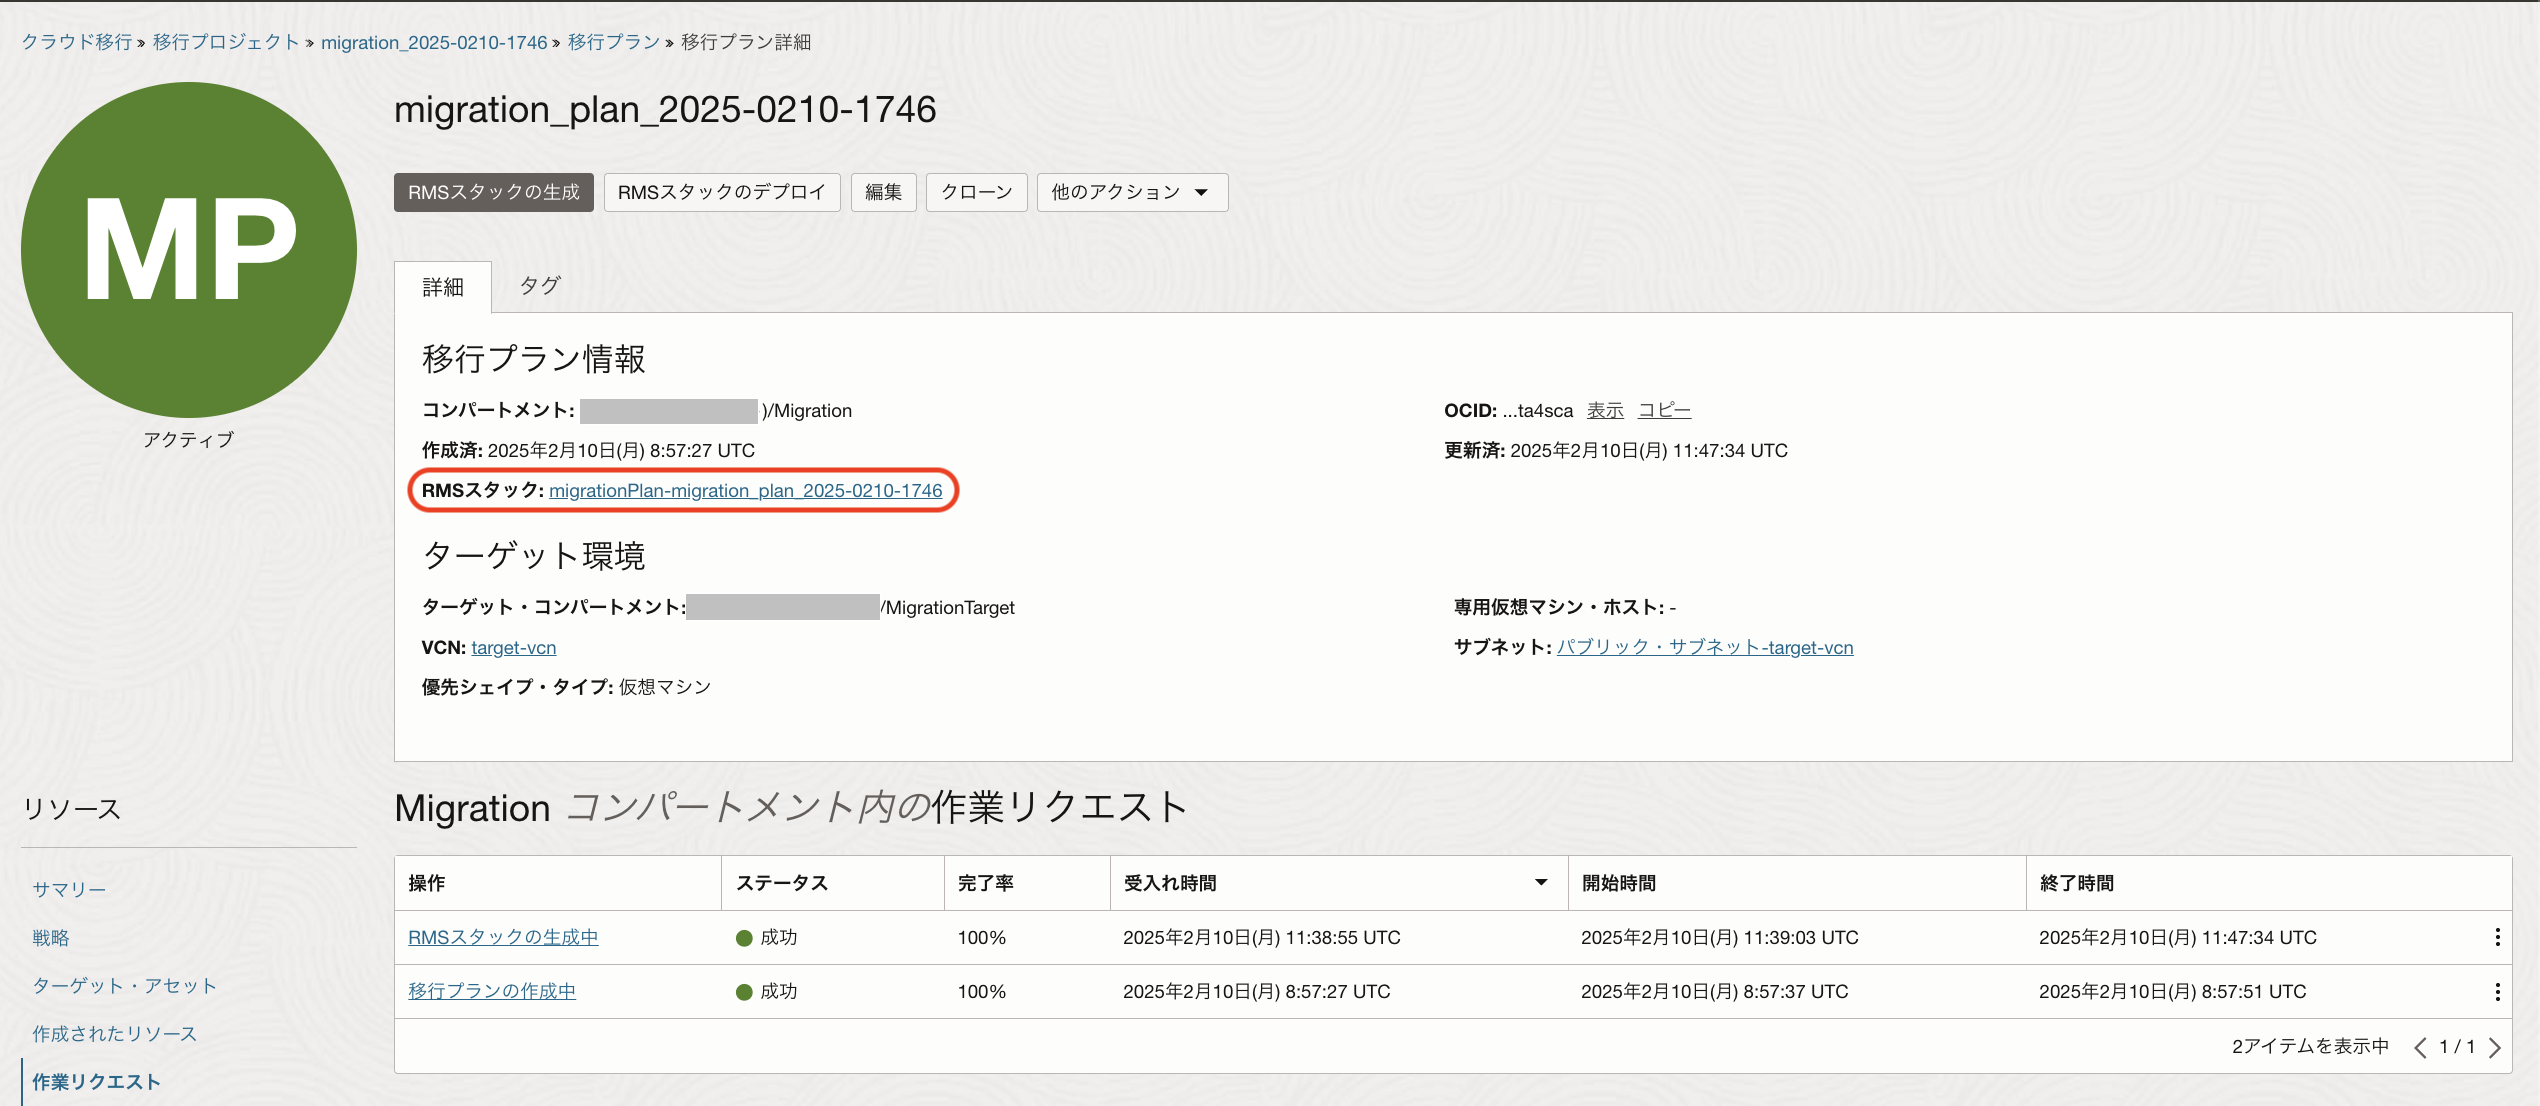
Task: Navigate to 移行プロジェクト breadcrumb
Action: pyautogui.click(x=226, y=42)
